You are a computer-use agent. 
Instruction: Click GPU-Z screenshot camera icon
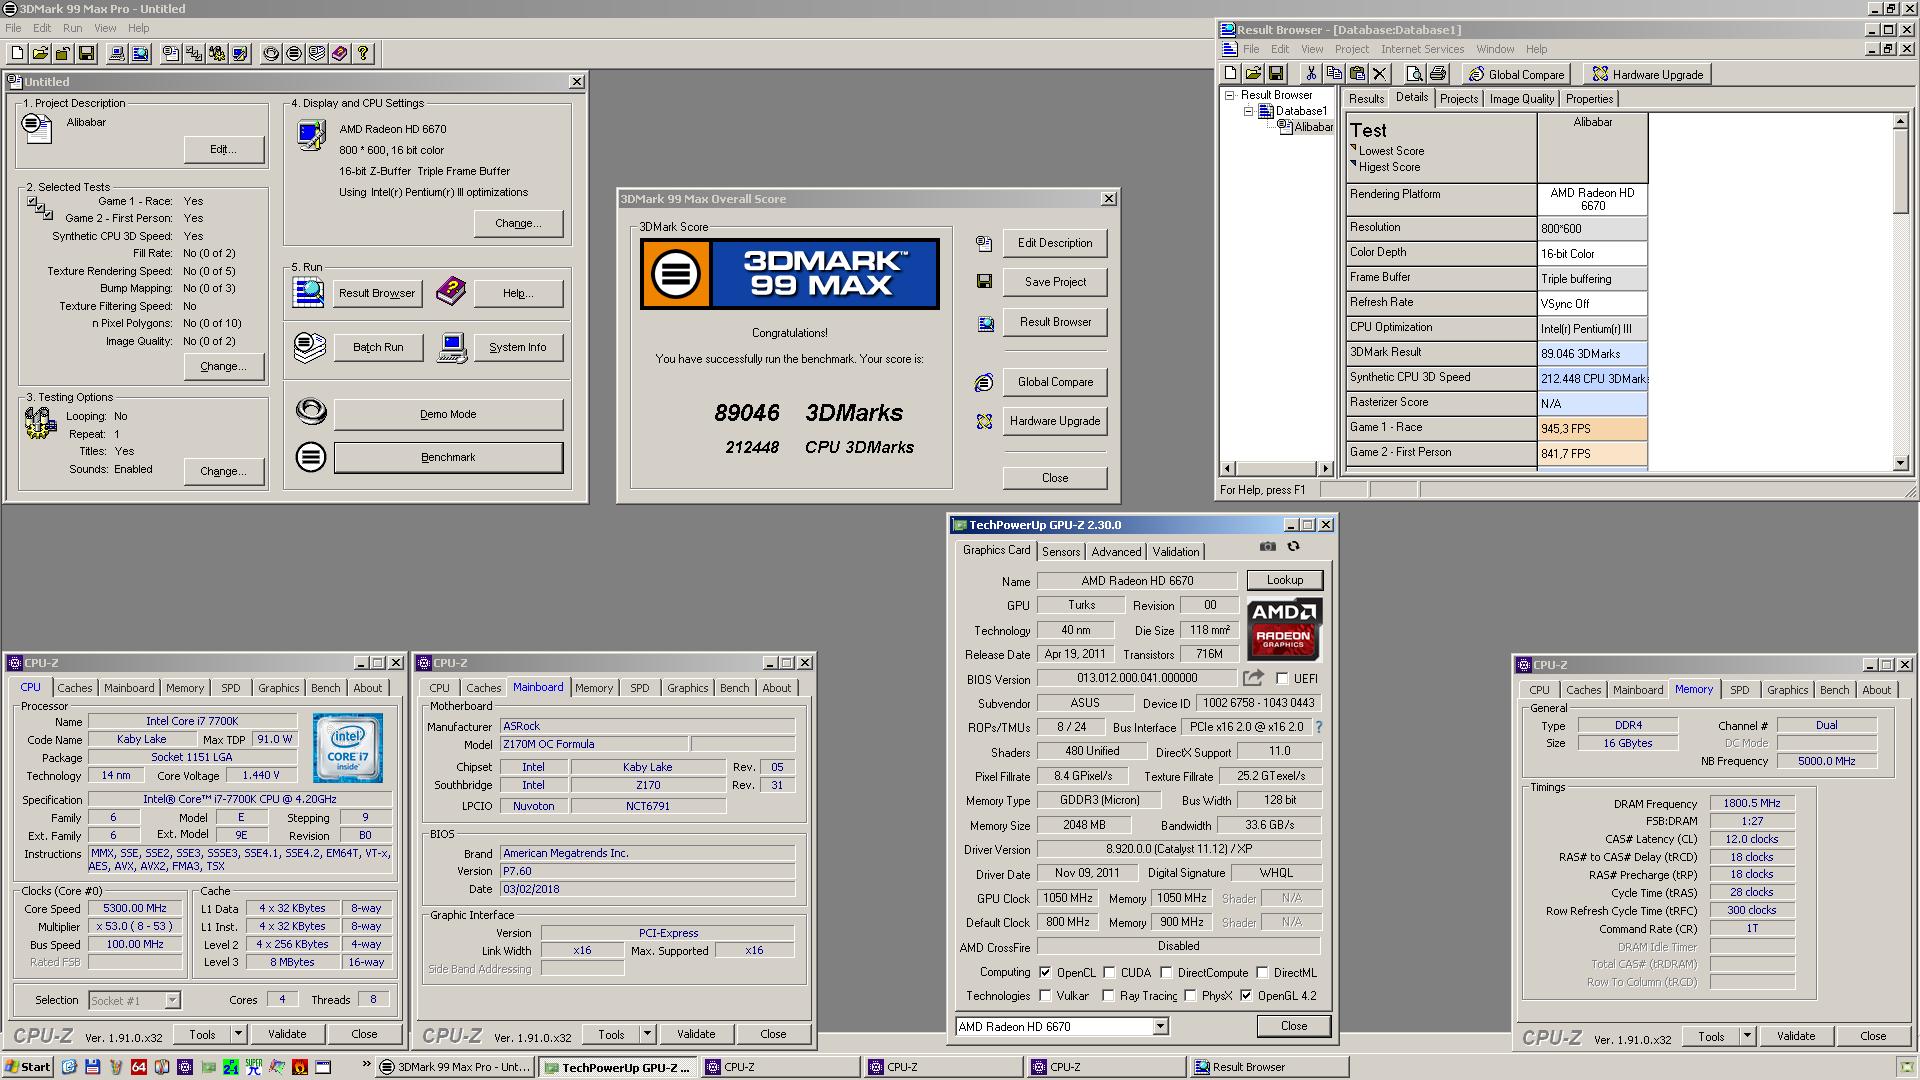(x=1267, y=546)
